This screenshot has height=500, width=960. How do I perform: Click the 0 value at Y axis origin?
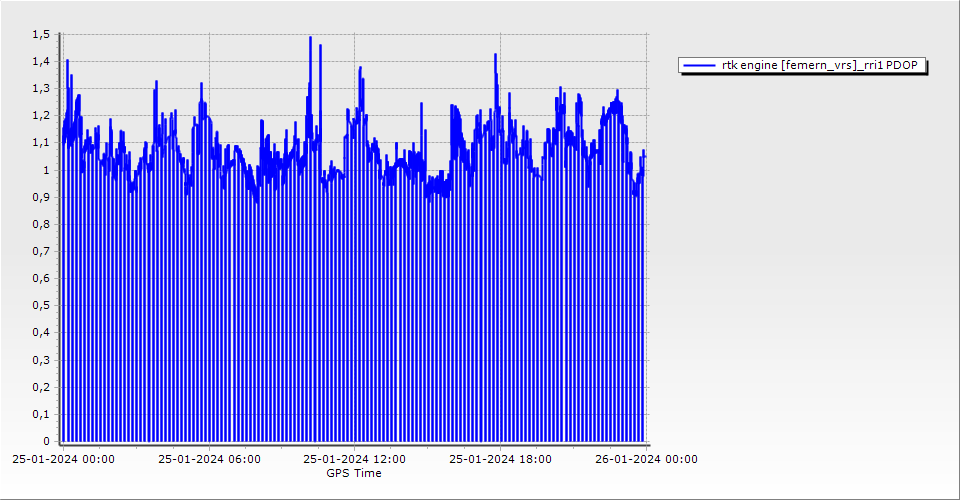(45, 441)
